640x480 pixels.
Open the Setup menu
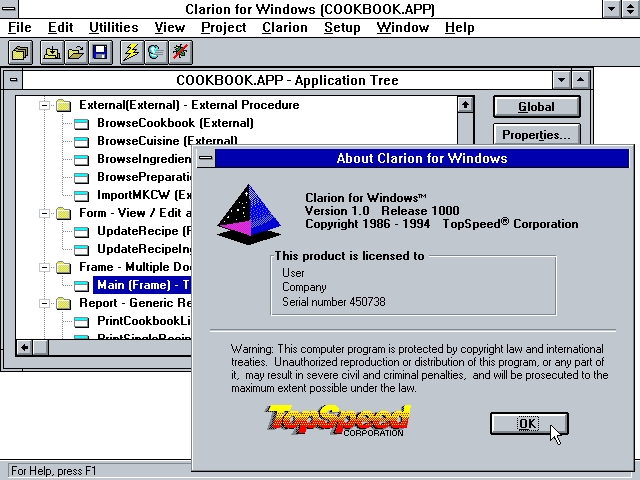click(342, 27)
